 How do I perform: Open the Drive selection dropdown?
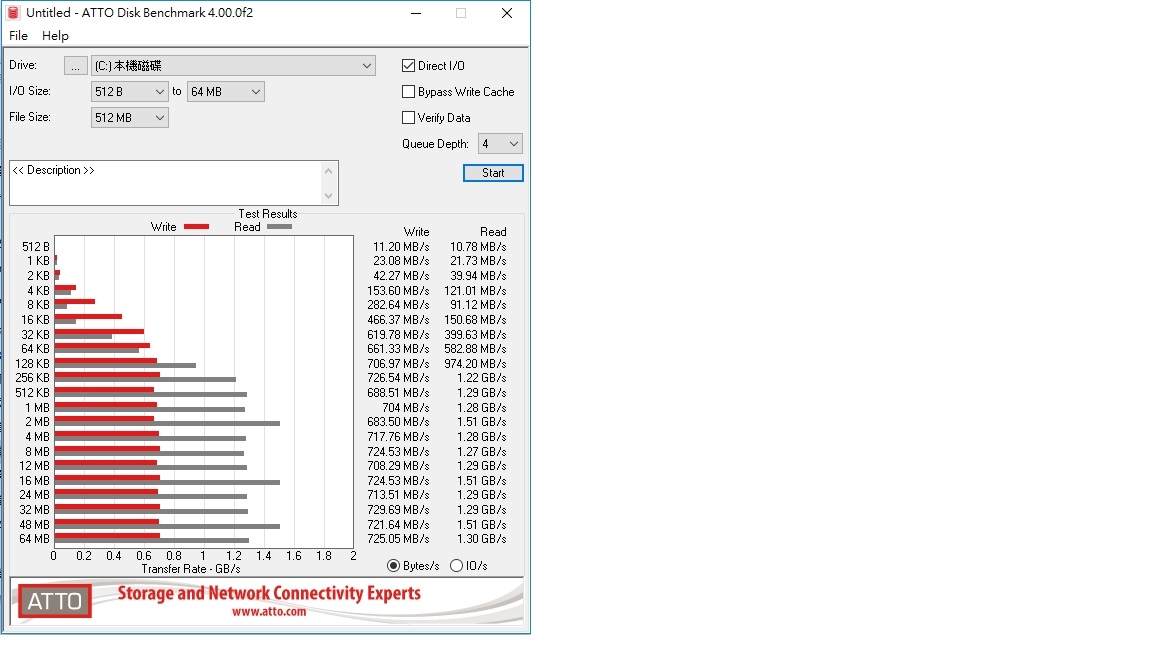(233, 66)
